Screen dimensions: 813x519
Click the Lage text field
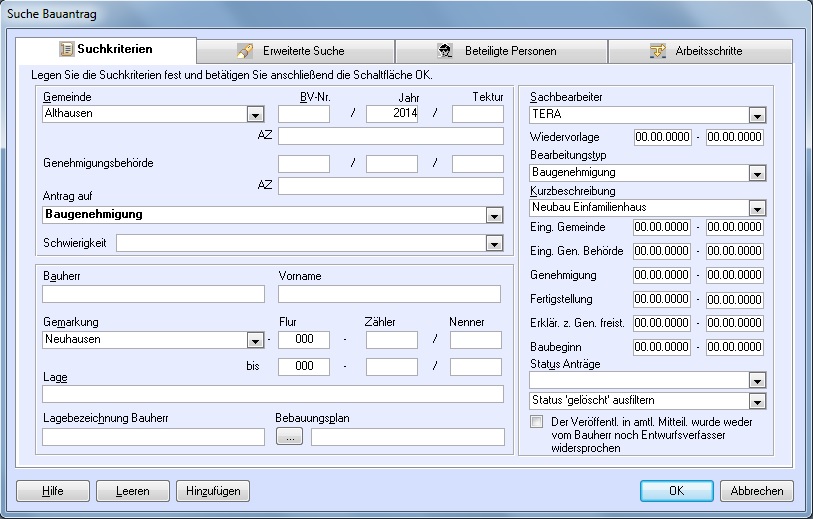pyautogui.click(x=273, y=394)
